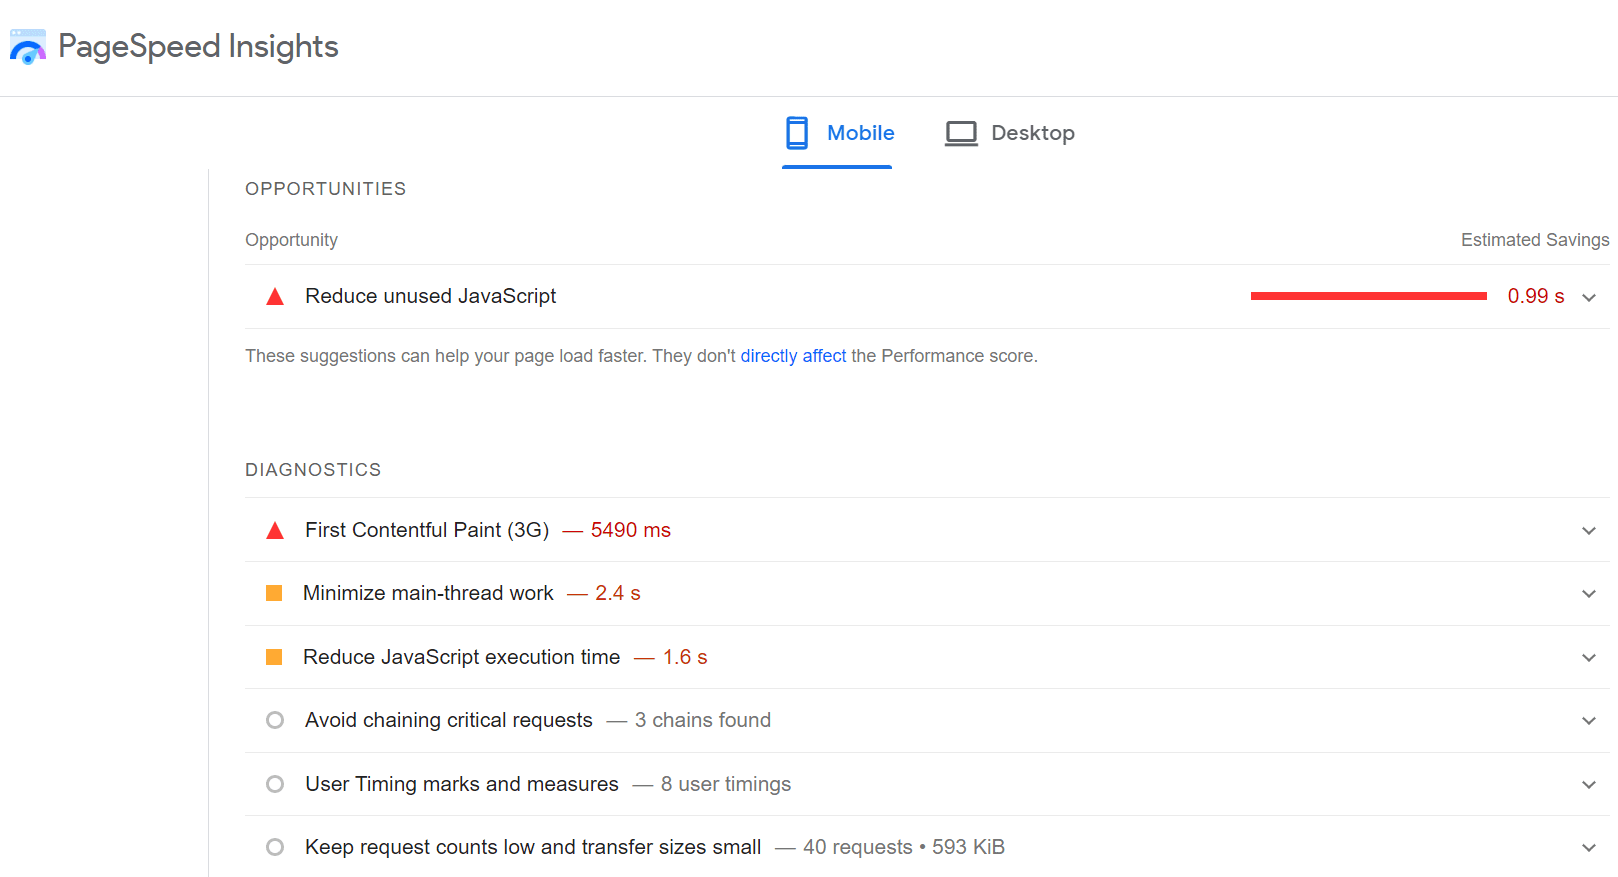The height and width of the screenshot is (877, 1618).
Task: Select the circle beside Keep request counts low
Action: point(274,847)
